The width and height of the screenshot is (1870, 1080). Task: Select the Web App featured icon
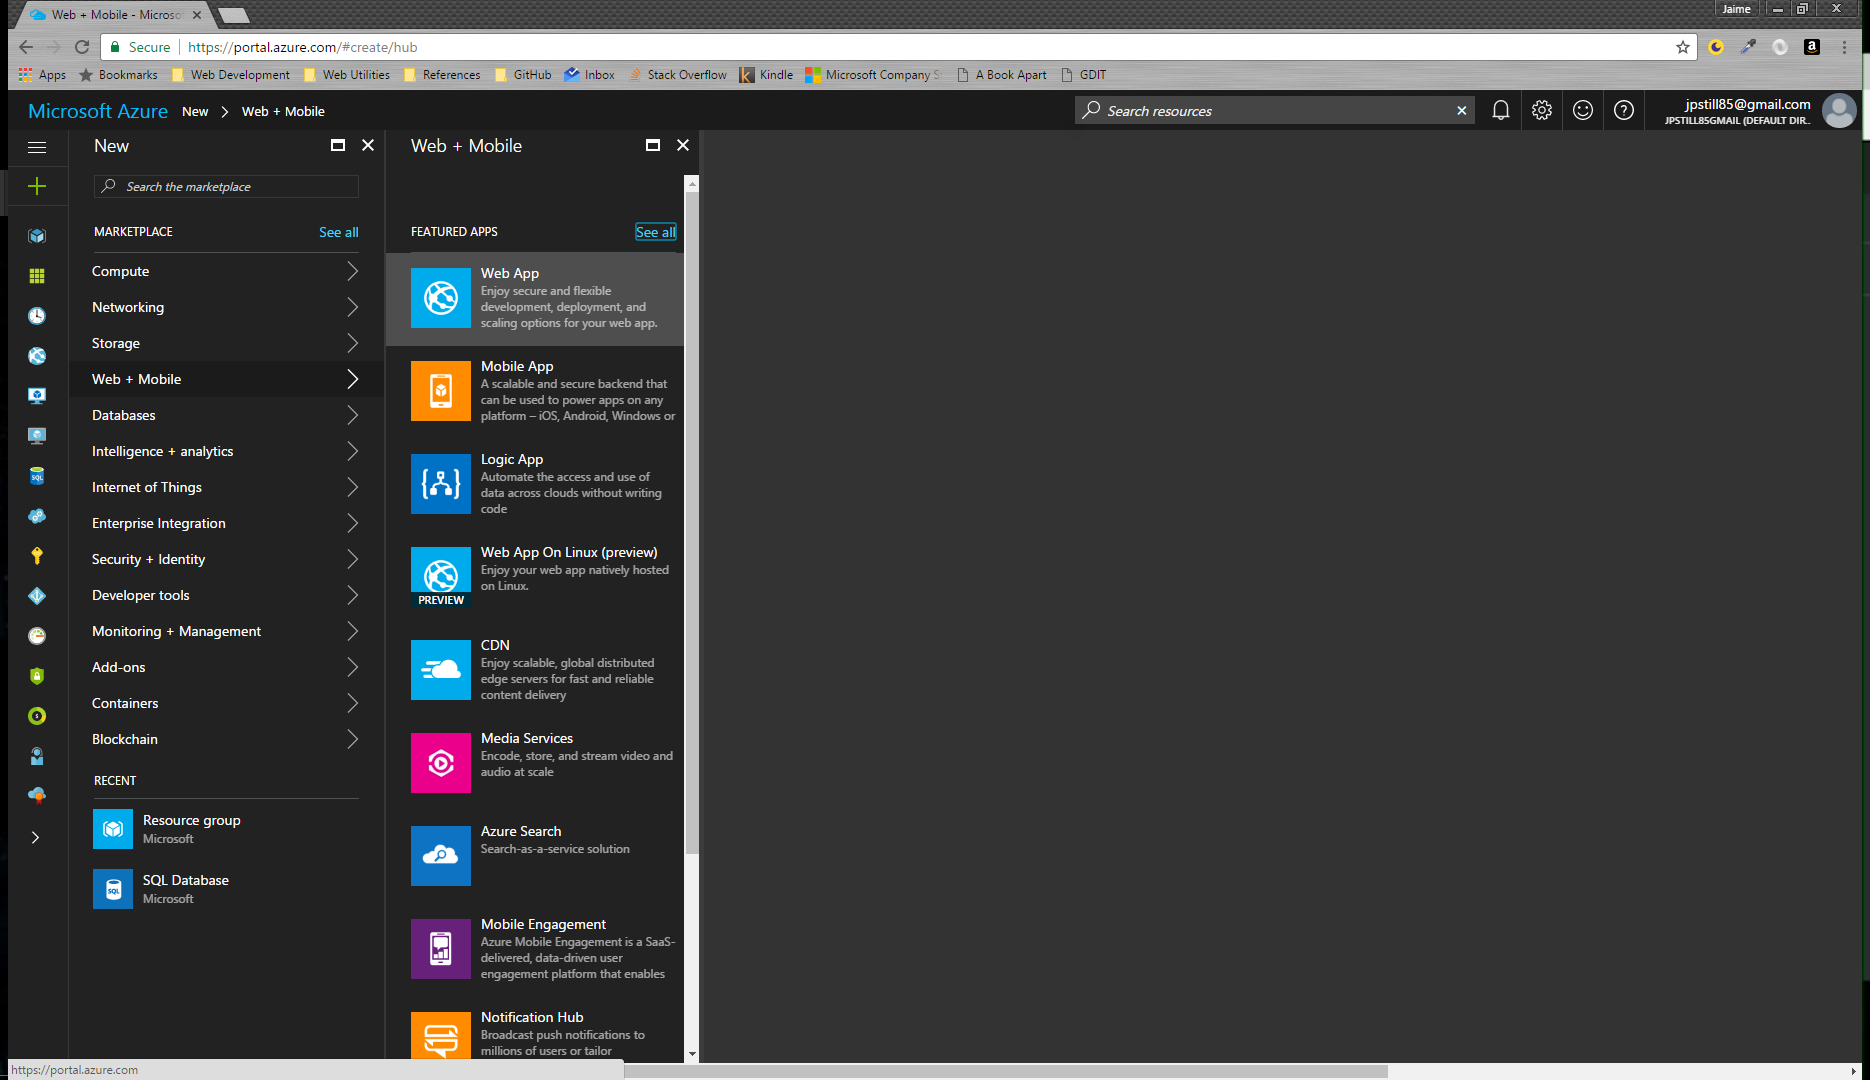pos(440,298)
